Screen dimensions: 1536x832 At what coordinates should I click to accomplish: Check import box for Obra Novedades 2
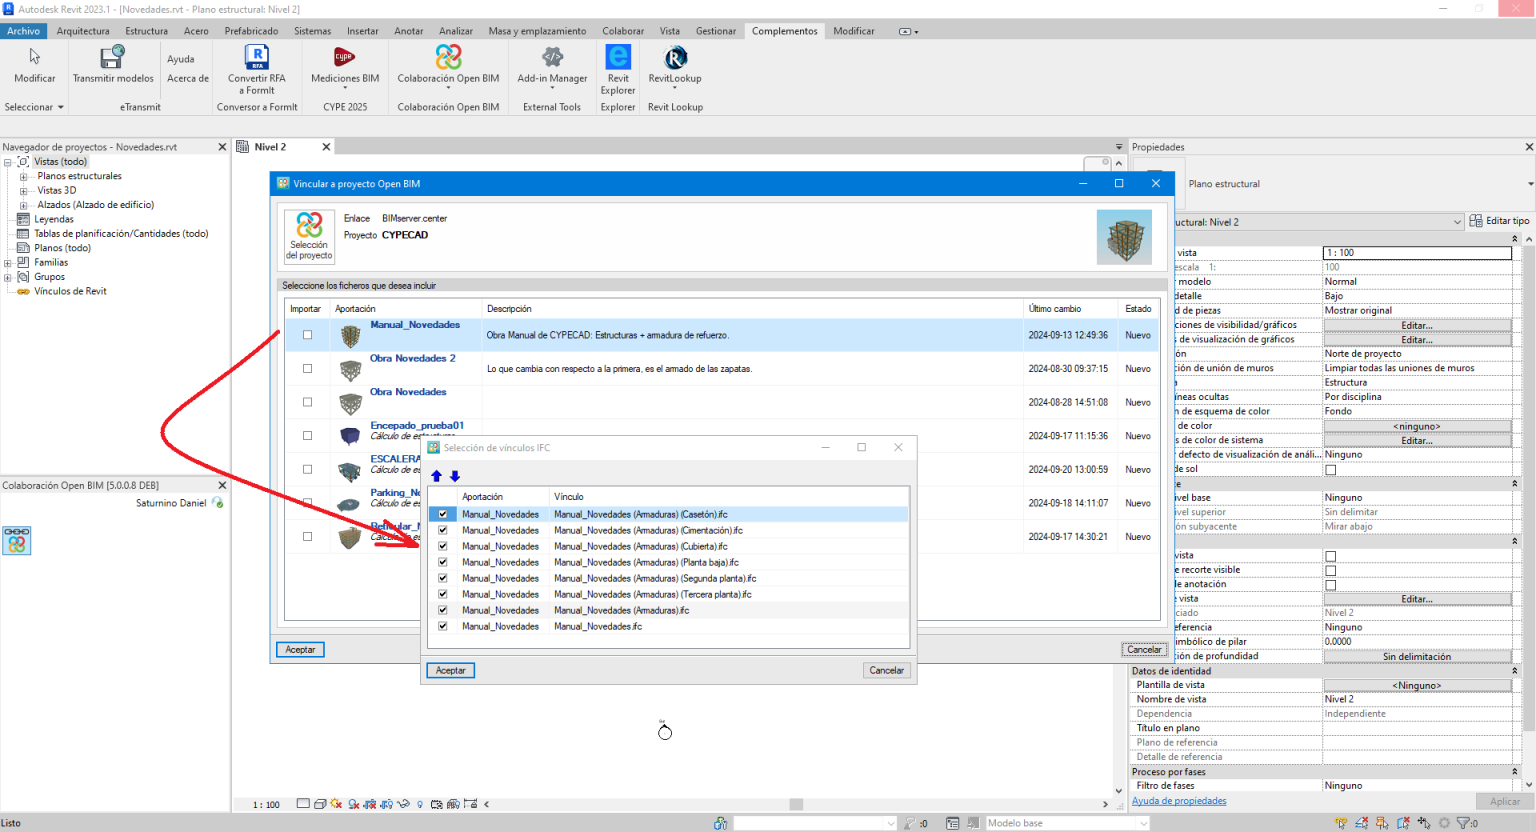[x=308, y=369]
